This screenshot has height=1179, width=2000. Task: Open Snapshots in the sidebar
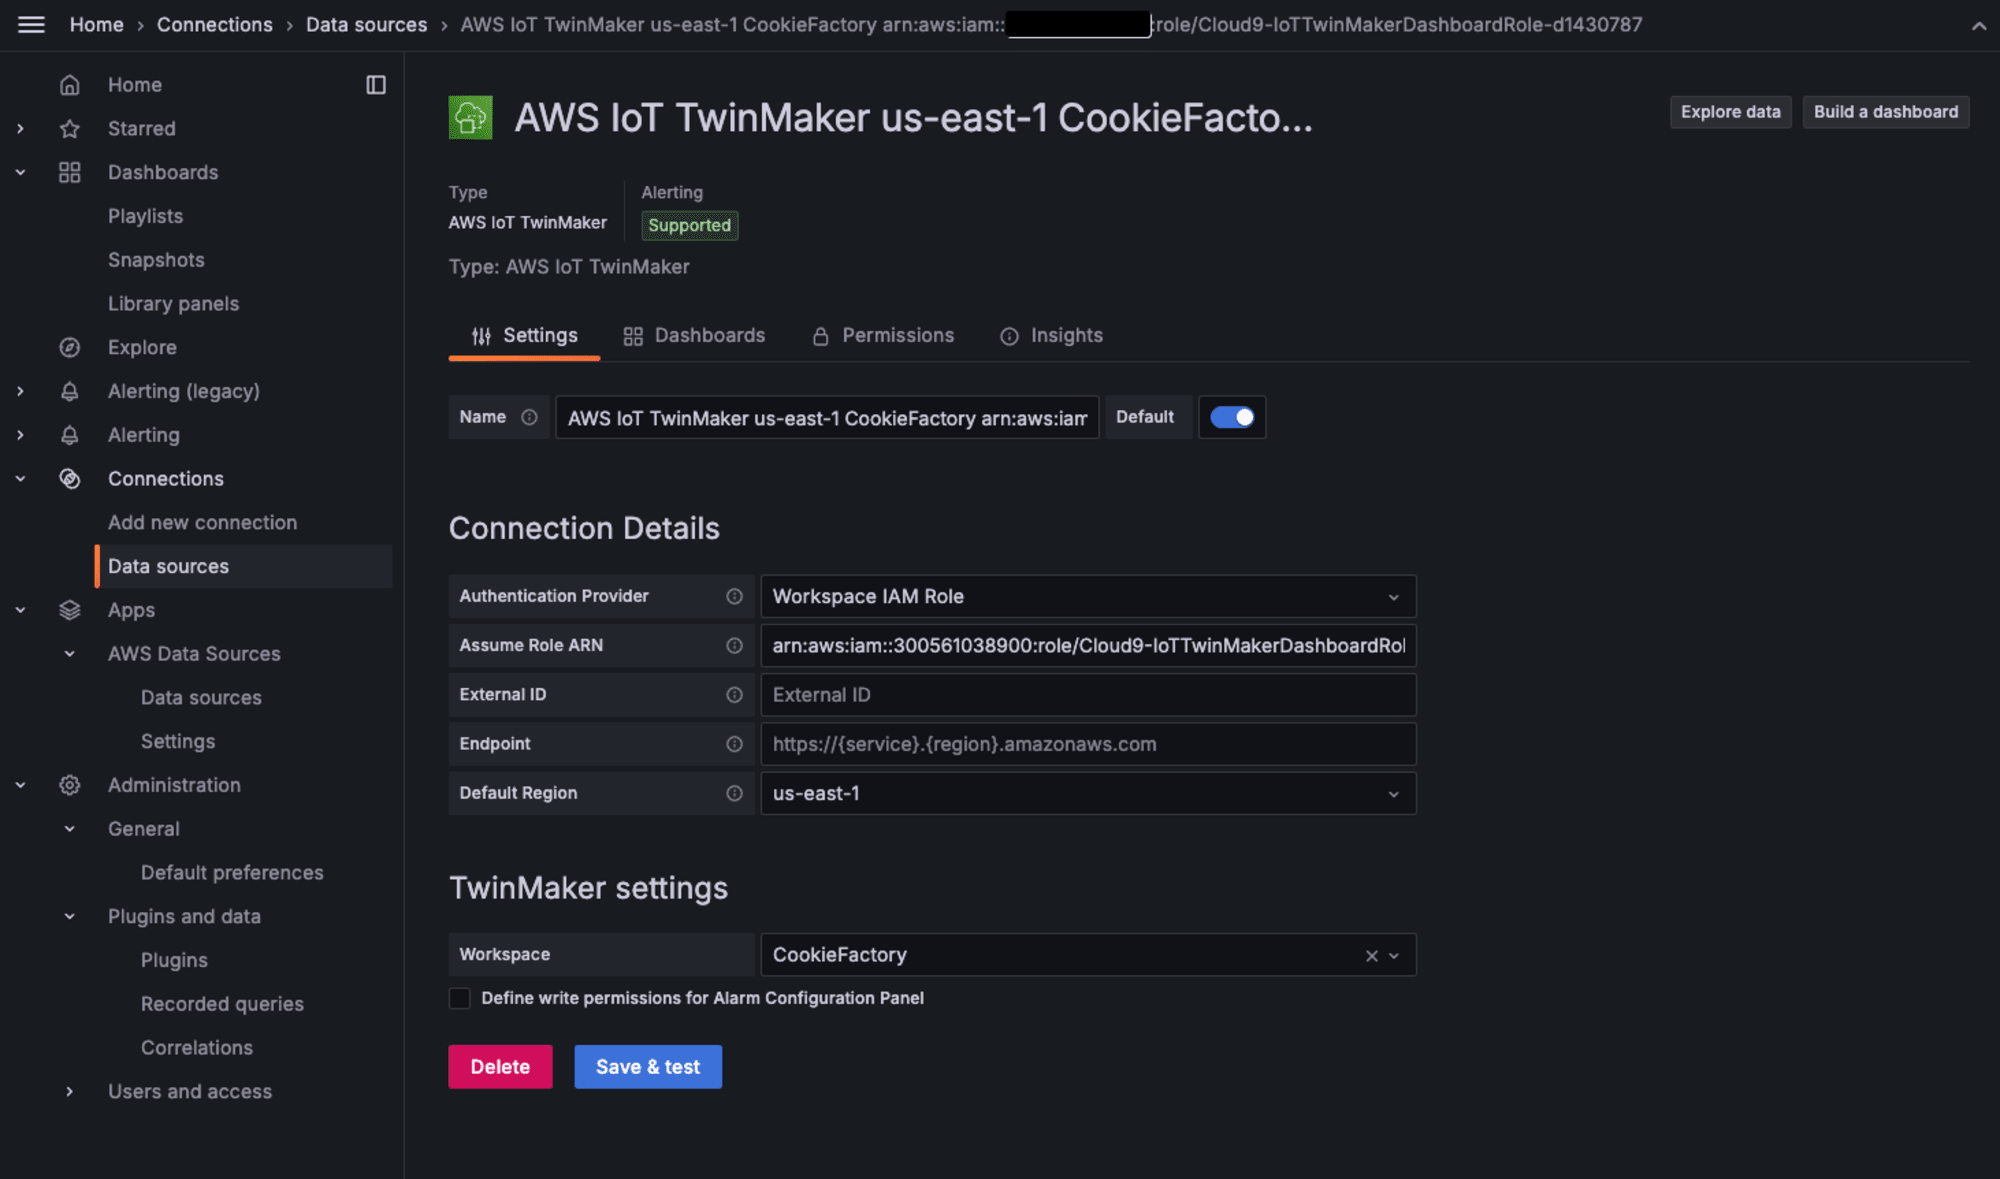[x=156, y=260]
